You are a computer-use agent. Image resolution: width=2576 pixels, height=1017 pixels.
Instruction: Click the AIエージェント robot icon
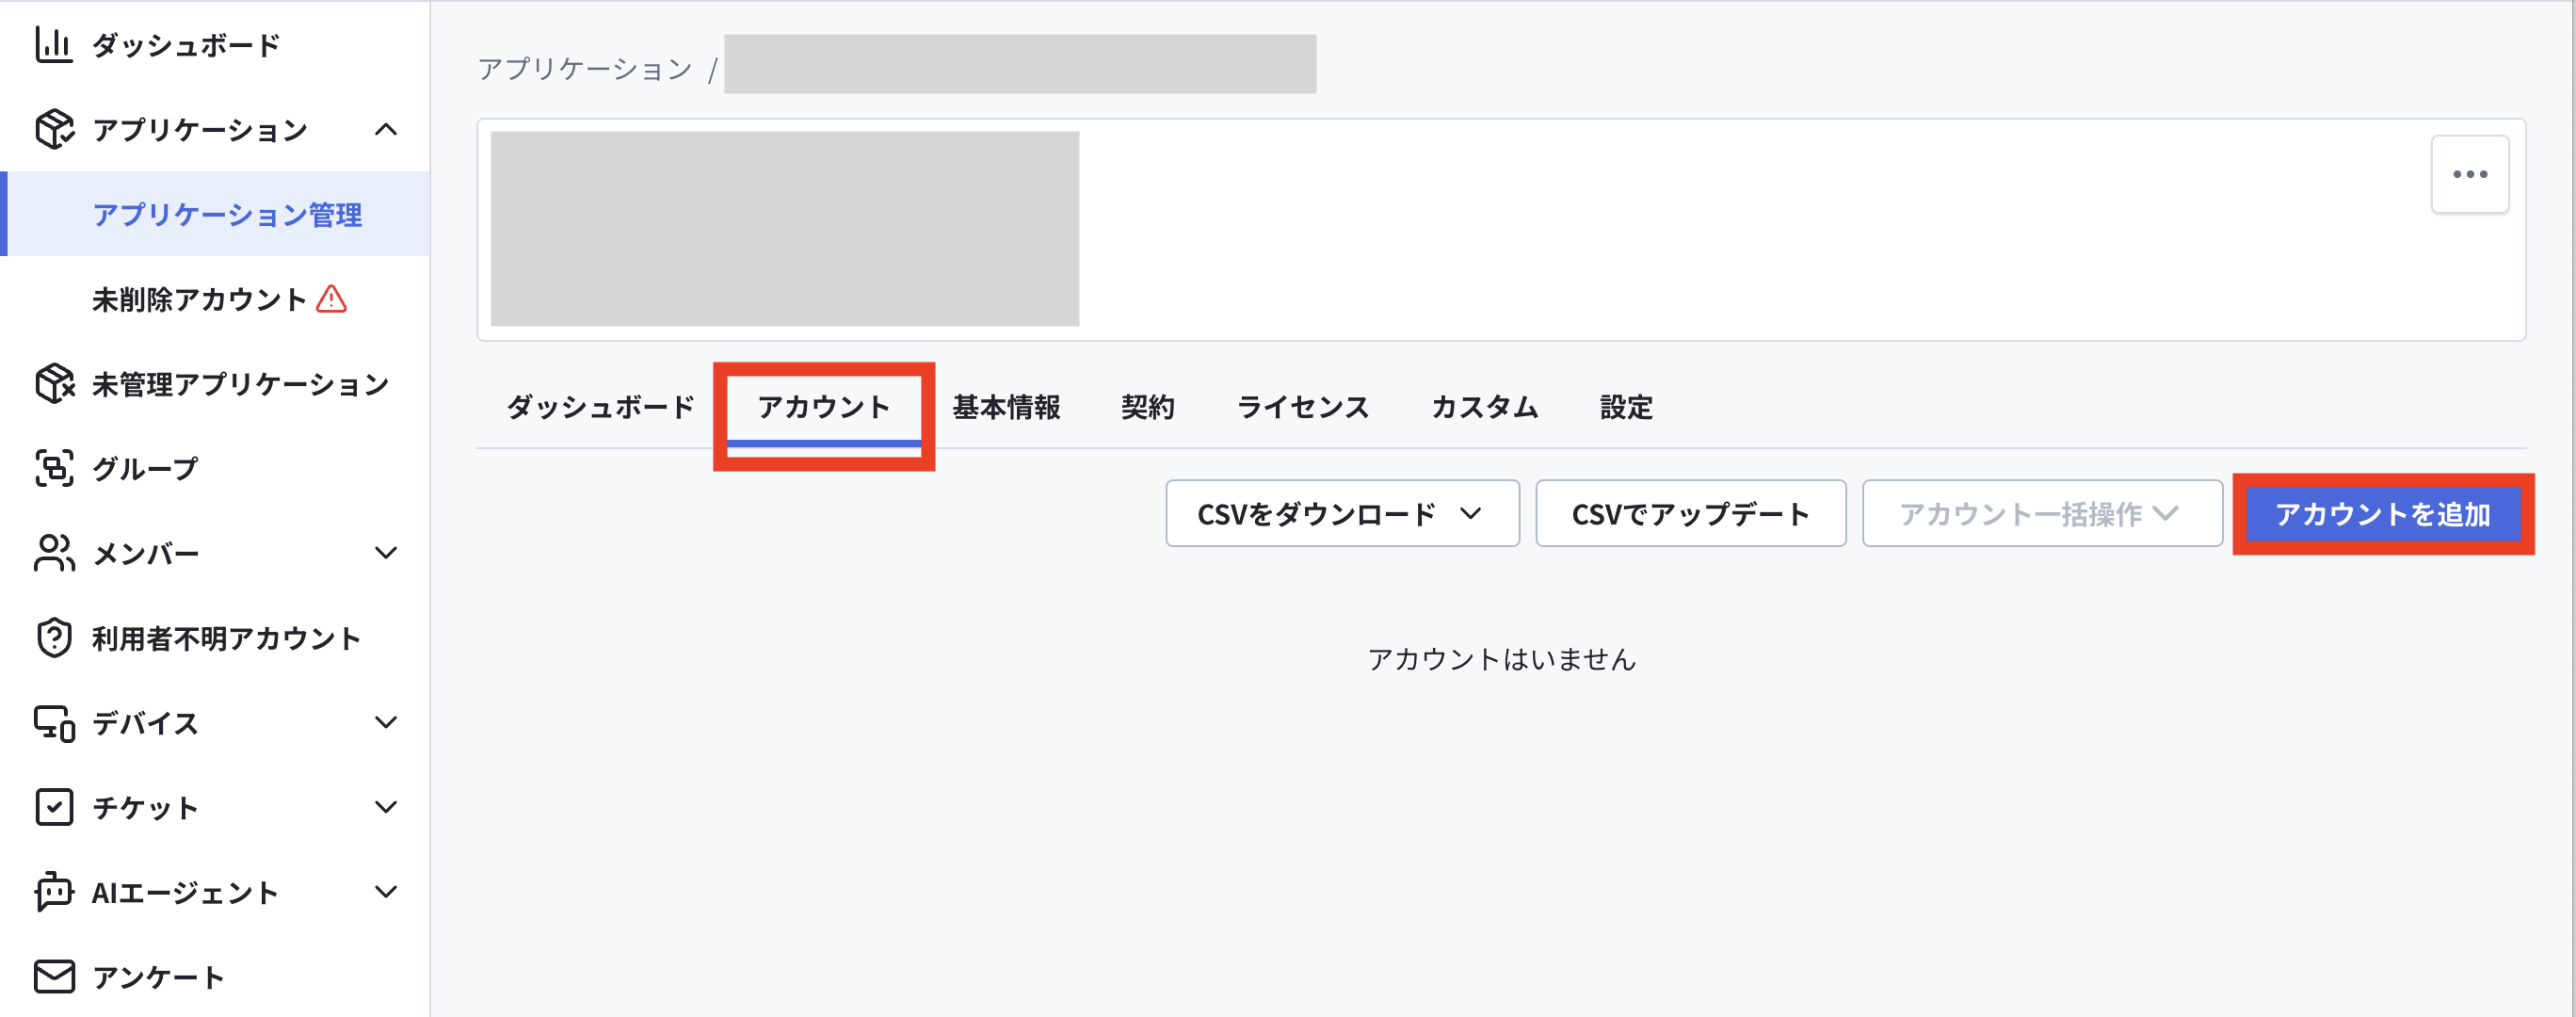tap(54, 892)
